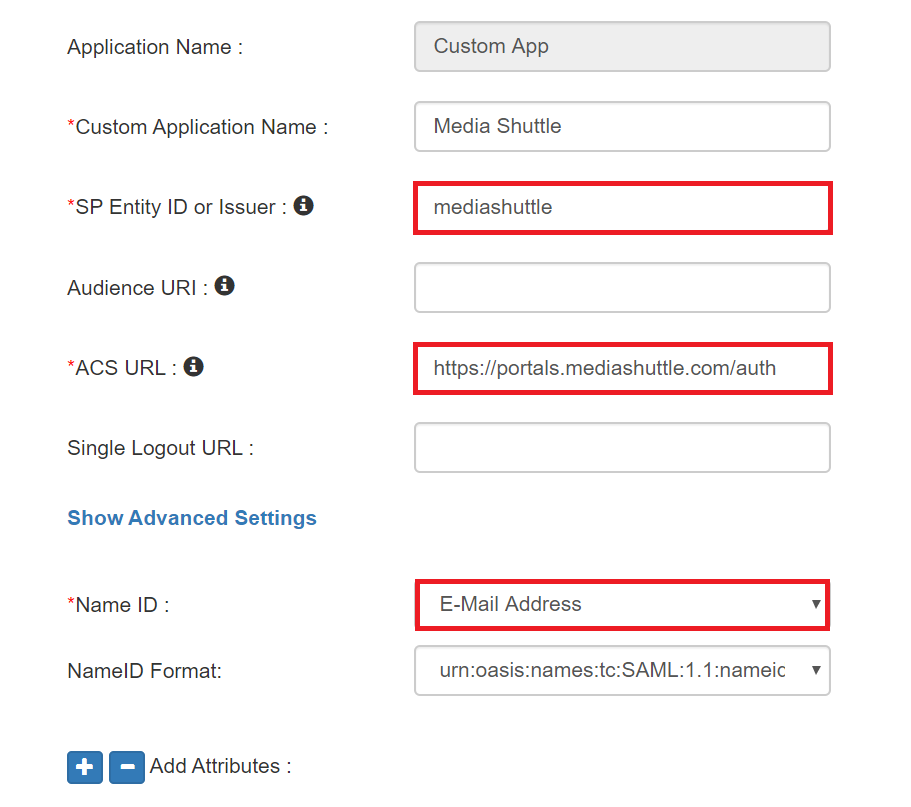Open the Name ID dropdown
911x807 pixels.
tap(622, 604)
